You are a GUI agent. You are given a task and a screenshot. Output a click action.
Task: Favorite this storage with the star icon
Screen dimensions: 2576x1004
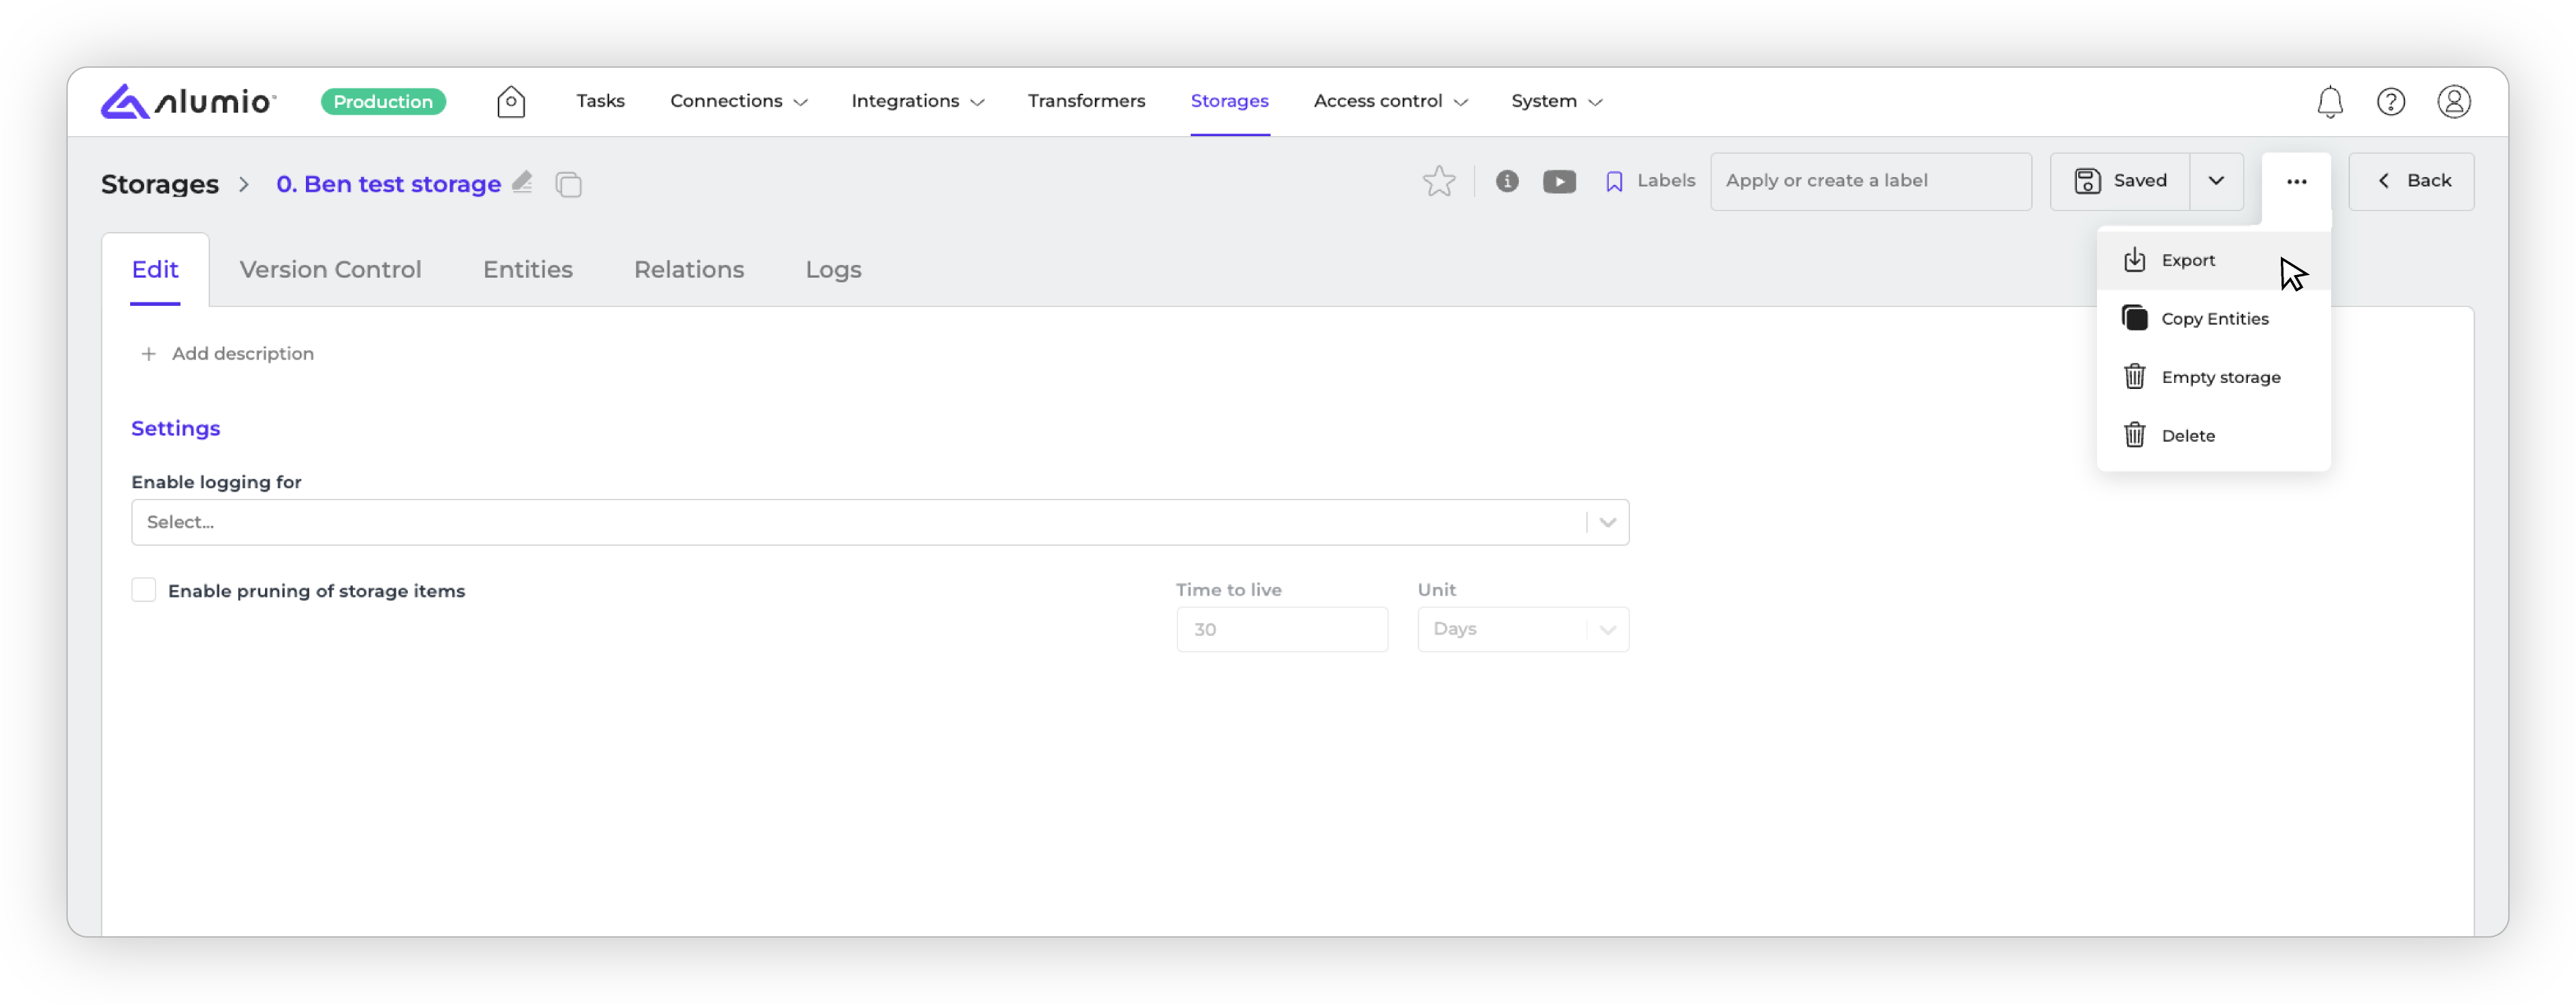click(1439, 181)
